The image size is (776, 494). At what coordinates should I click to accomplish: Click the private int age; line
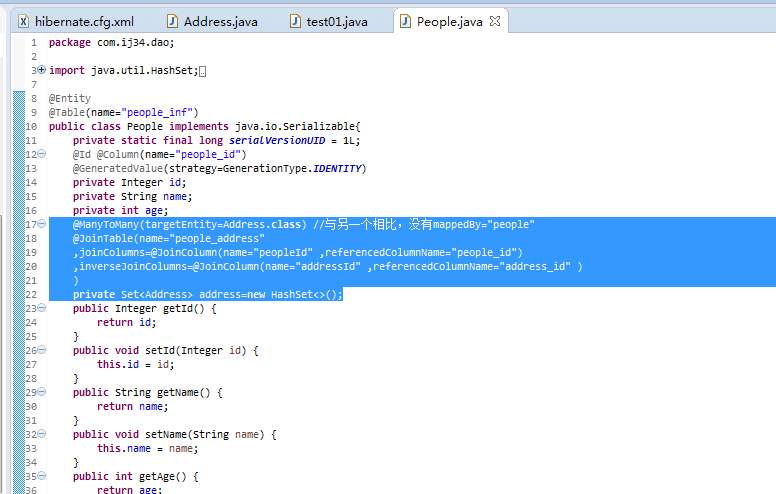coord(120,211)
